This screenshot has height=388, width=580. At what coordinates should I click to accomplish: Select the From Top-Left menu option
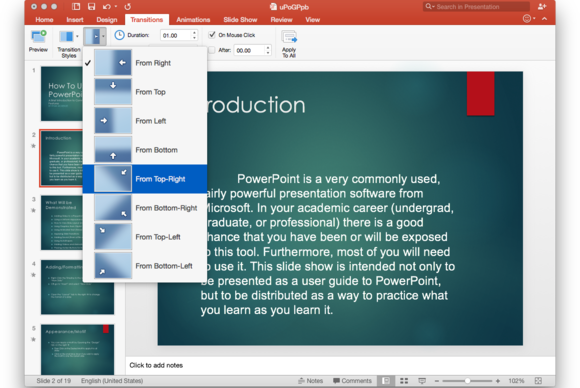(145, 237)
